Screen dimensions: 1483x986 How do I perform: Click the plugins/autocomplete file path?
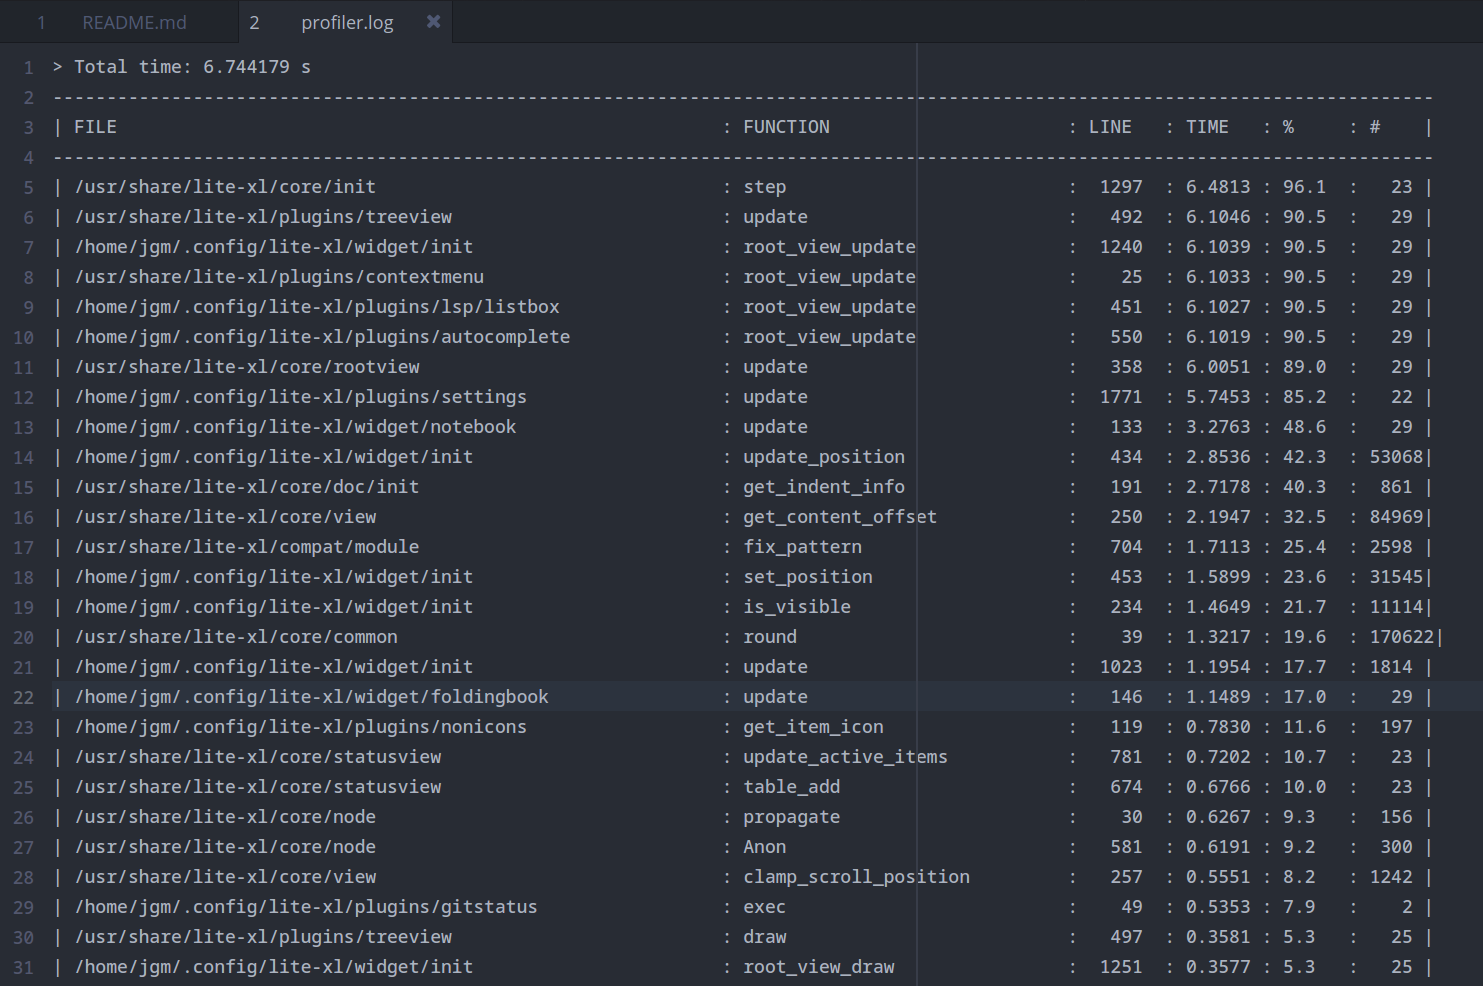pos(322,337)
